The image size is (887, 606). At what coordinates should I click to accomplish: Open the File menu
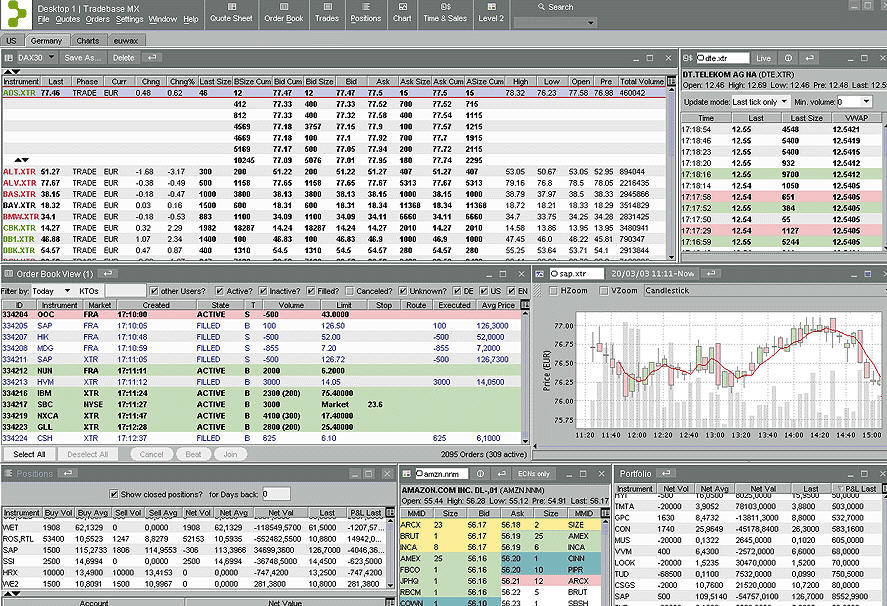click(x=43, y=19)
